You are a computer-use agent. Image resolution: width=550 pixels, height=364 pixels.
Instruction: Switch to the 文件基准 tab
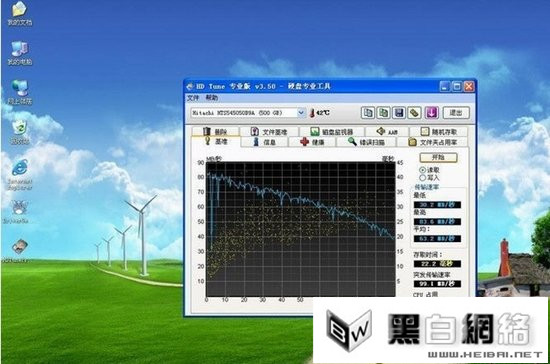[269, 132]
